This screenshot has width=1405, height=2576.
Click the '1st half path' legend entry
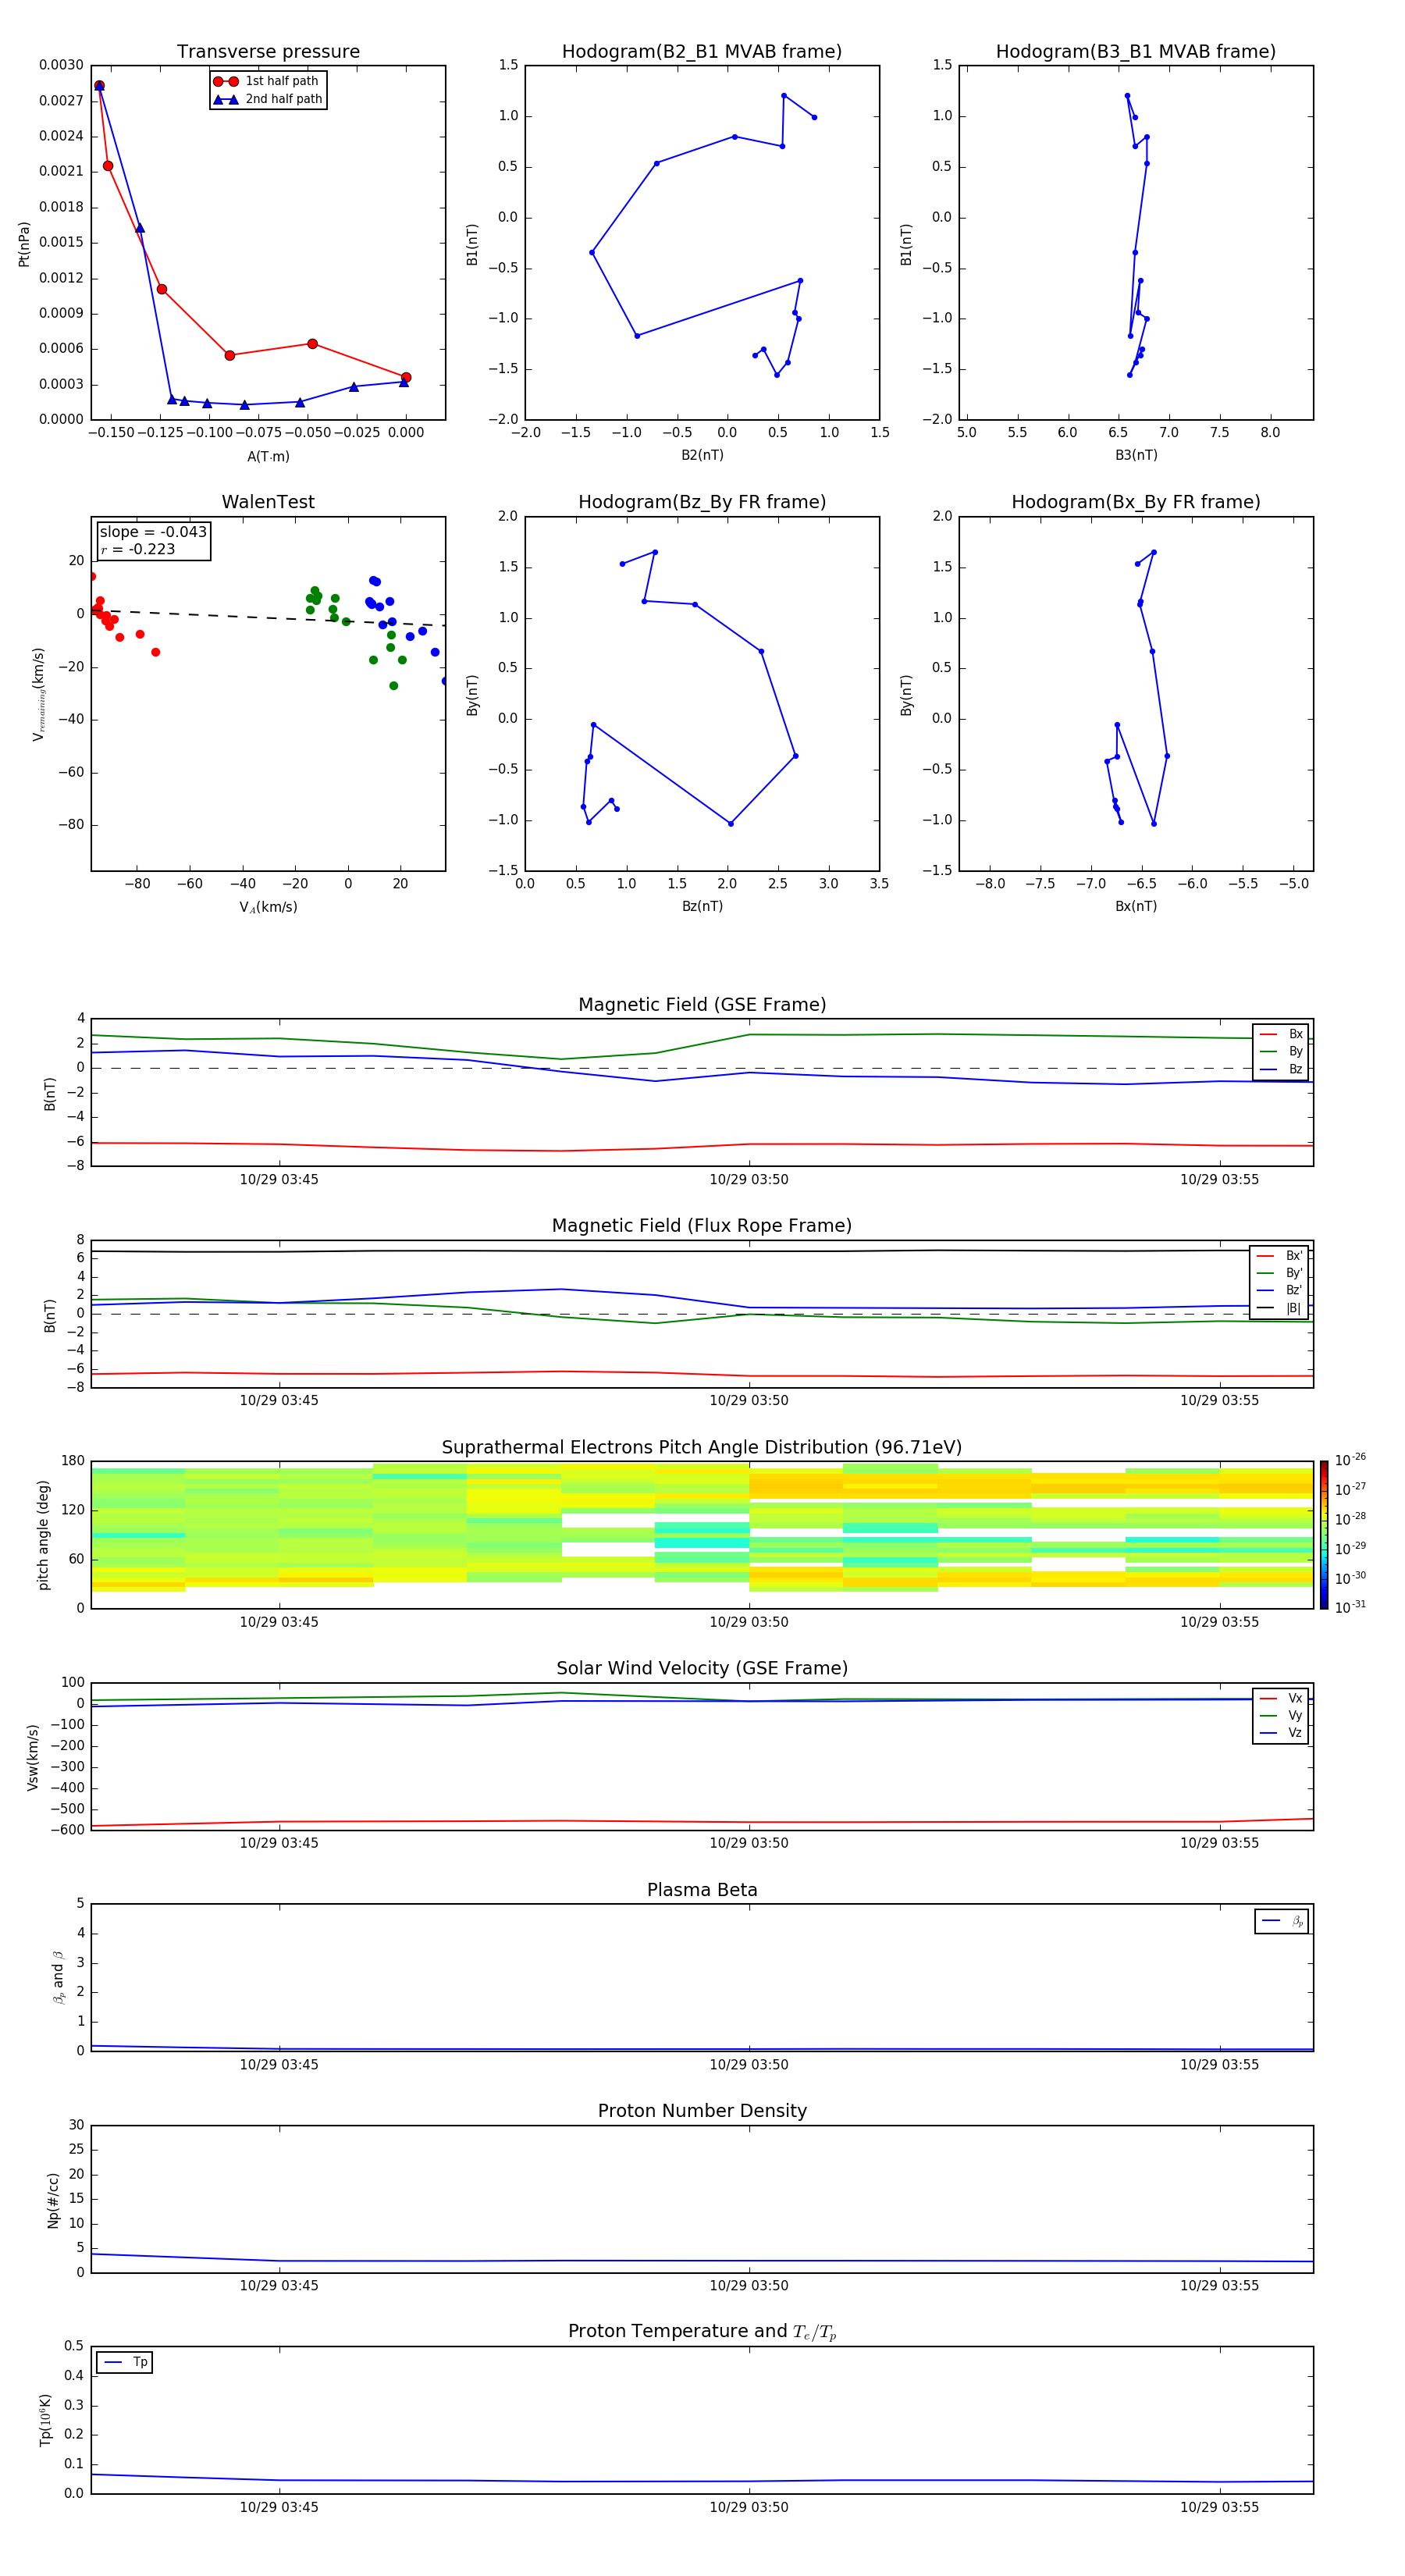tap(267, 81)
